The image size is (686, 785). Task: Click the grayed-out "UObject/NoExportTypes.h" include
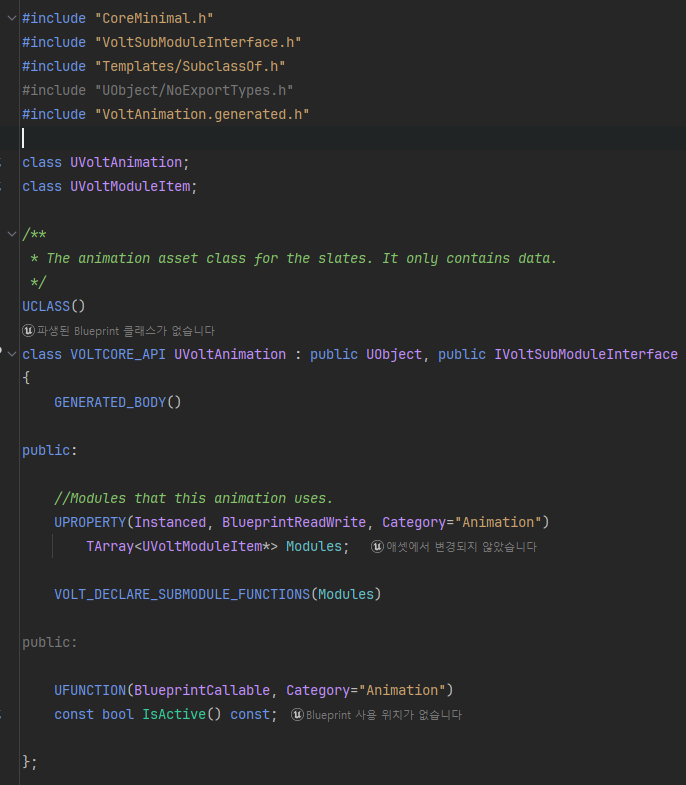click(194, 90)
